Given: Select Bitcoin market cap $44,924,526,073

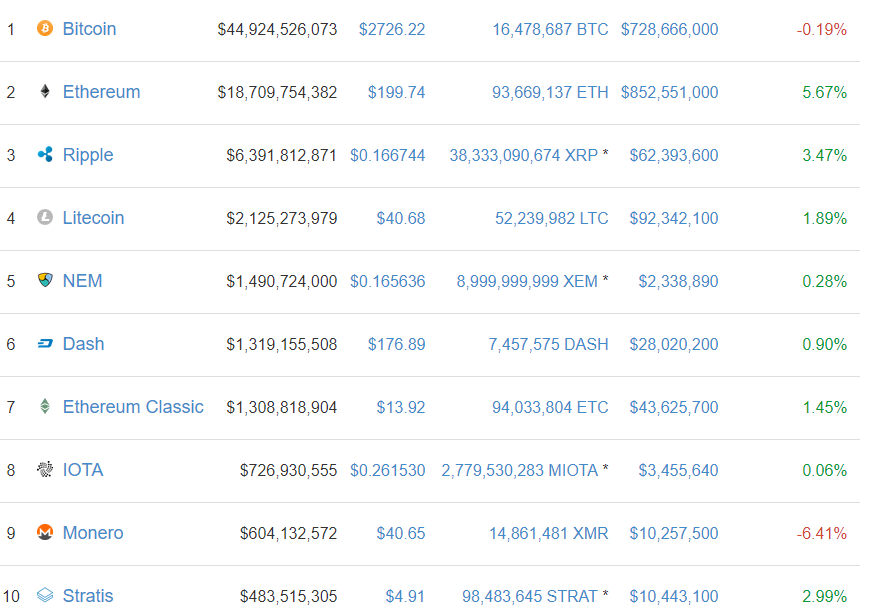Looking at the screenshot, I should coord(277,29).
